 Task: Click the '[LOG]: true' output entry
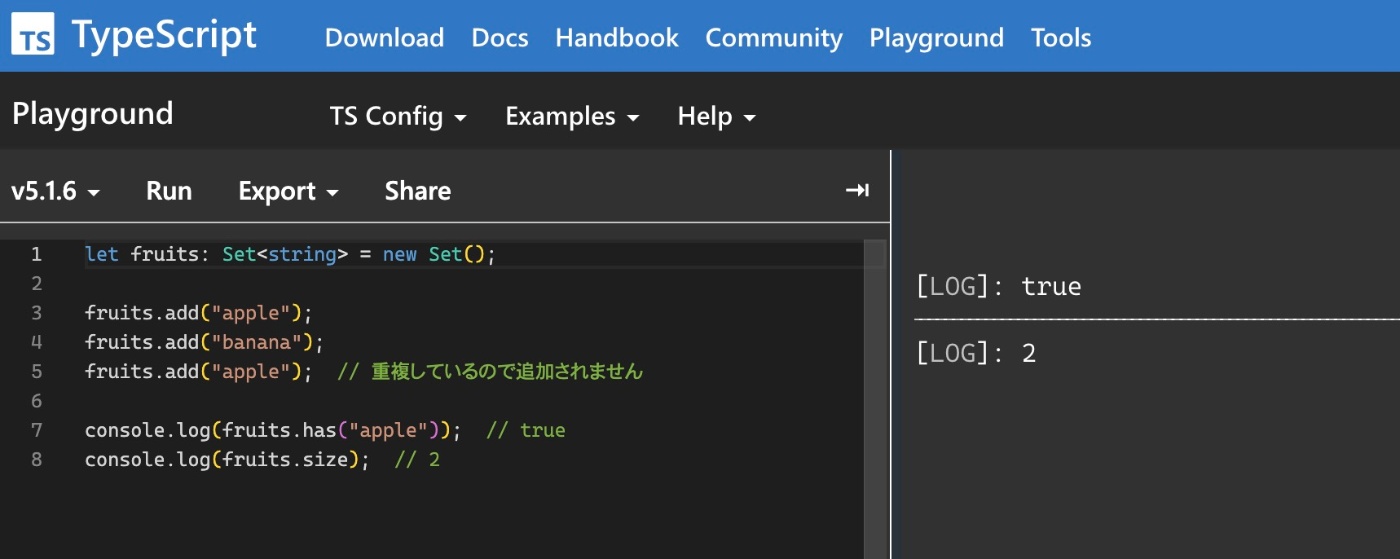[998, 287]
